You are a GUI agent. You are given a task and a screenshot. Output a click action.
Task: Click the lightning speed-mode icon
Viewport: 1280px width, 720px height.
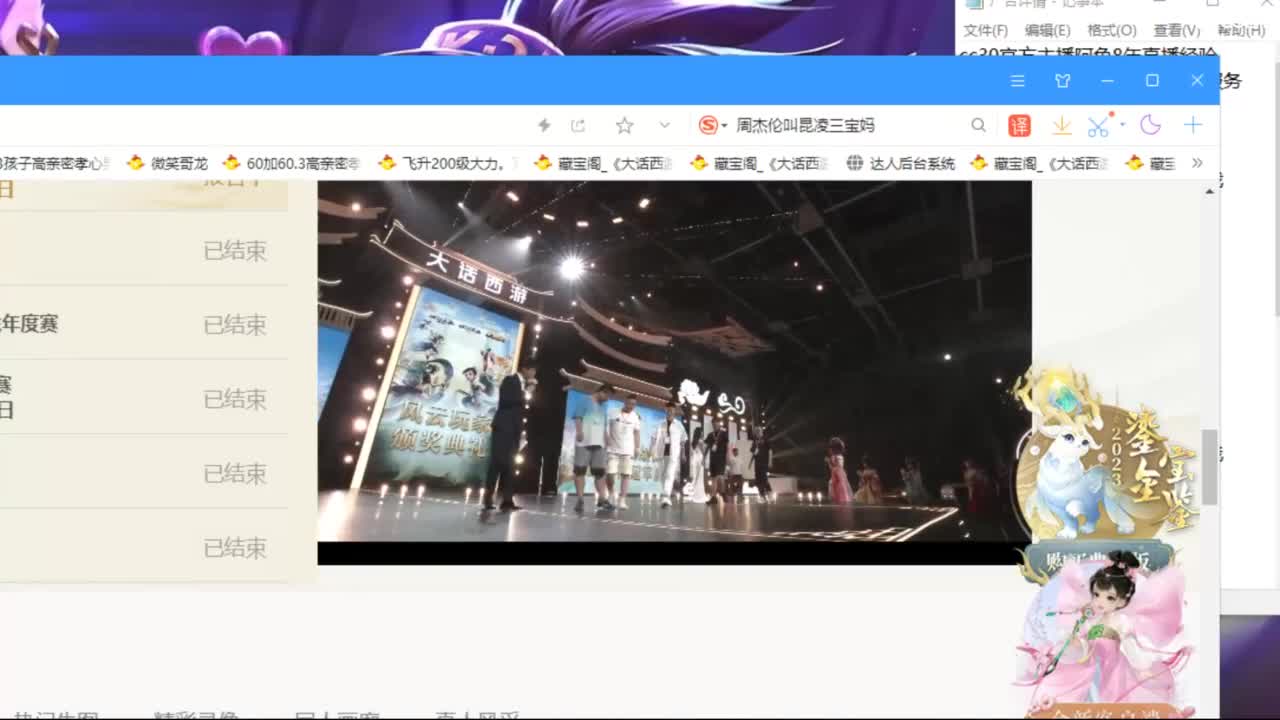[544, 125]
